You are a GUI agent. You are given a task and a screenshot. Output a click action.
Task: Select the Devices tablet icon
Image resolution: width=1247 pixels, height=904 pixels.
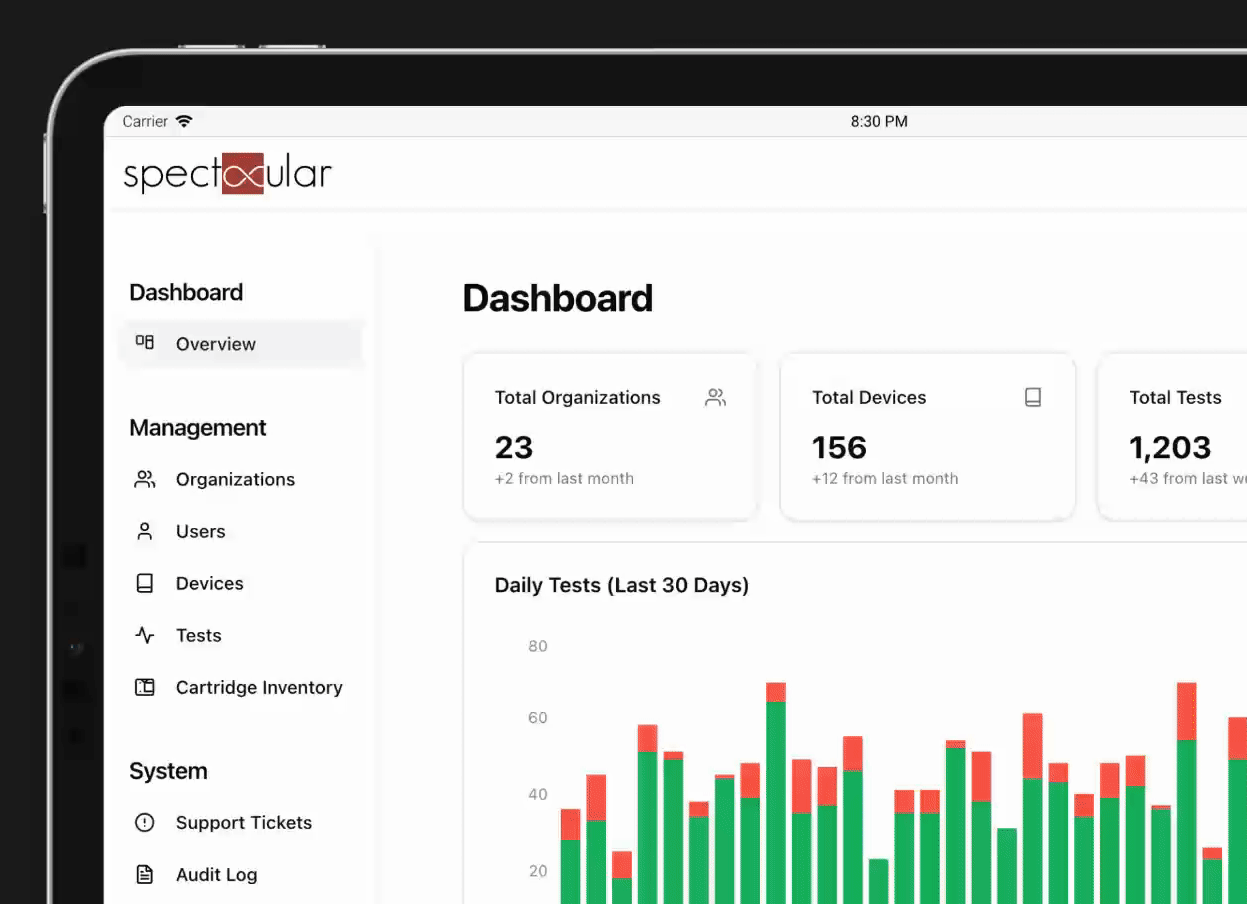point(146,583)
